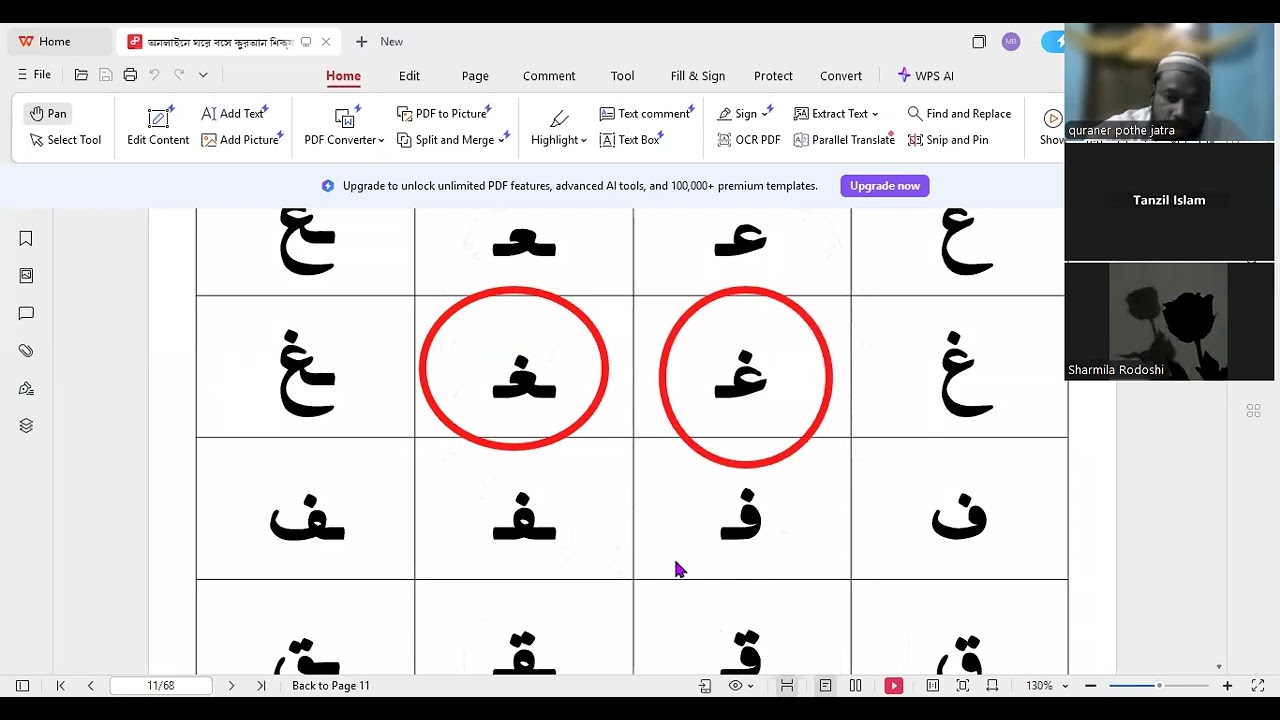
Task: Choose the Text Box tool
Action: tap(632, 140)
